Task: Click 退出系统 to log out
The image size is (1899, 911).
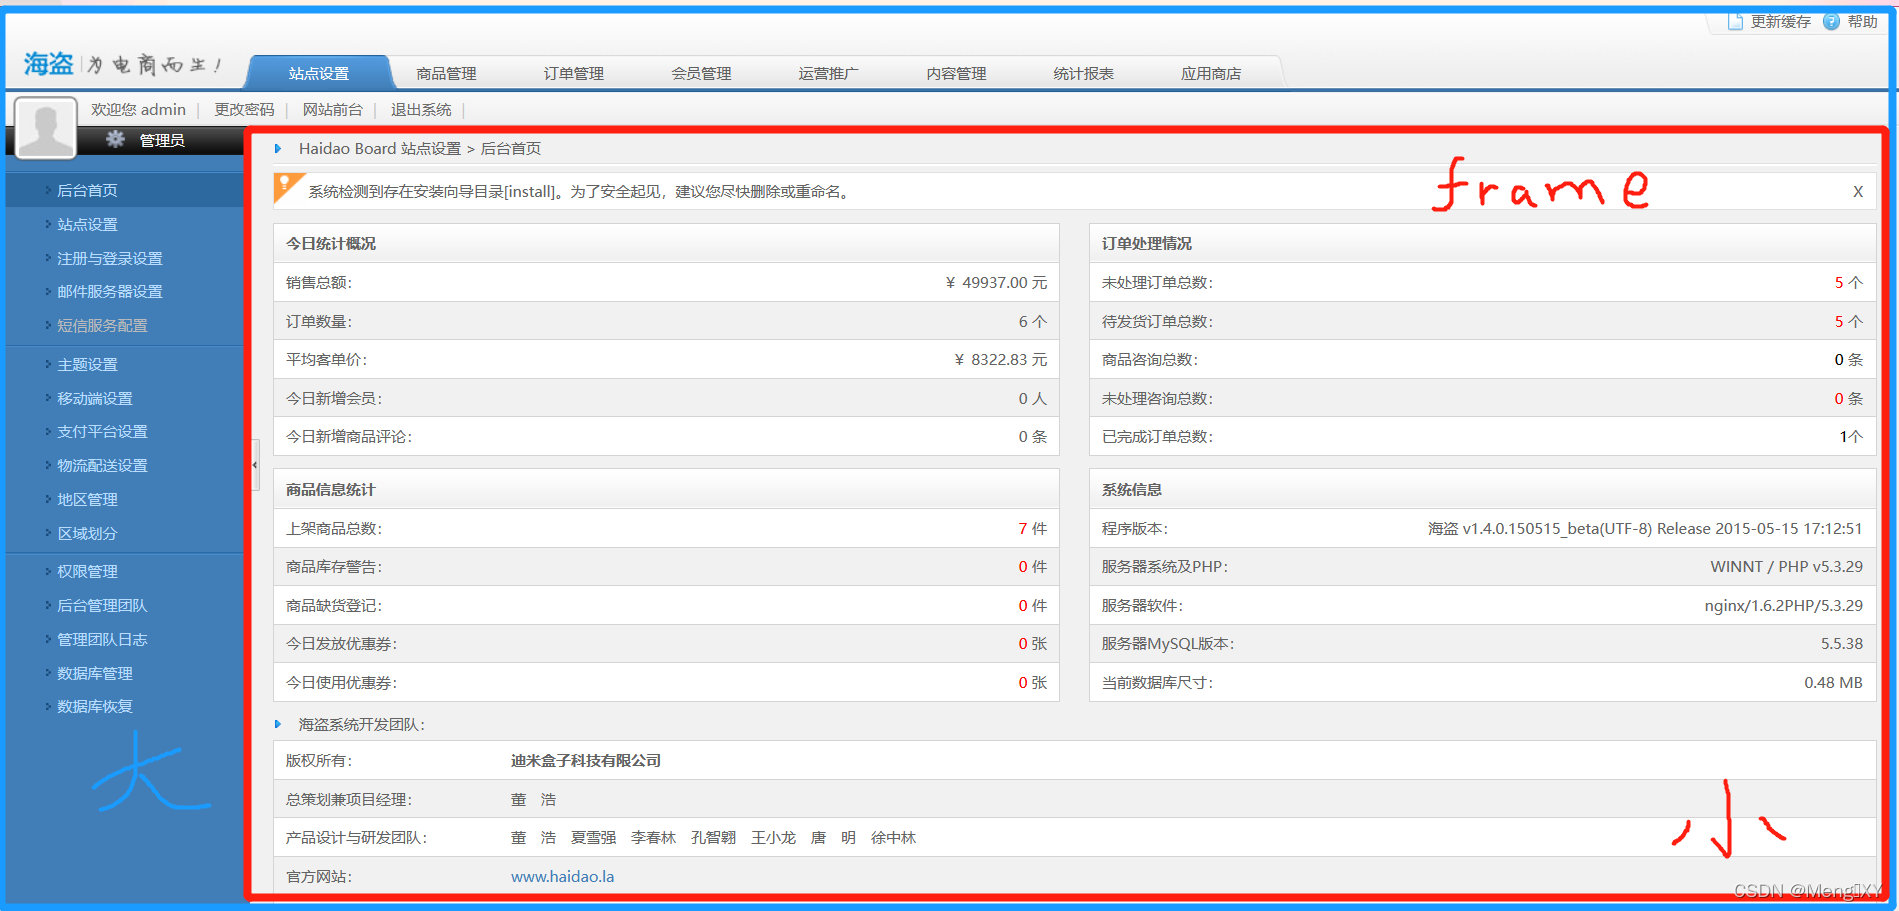Action: pos(422,109)
